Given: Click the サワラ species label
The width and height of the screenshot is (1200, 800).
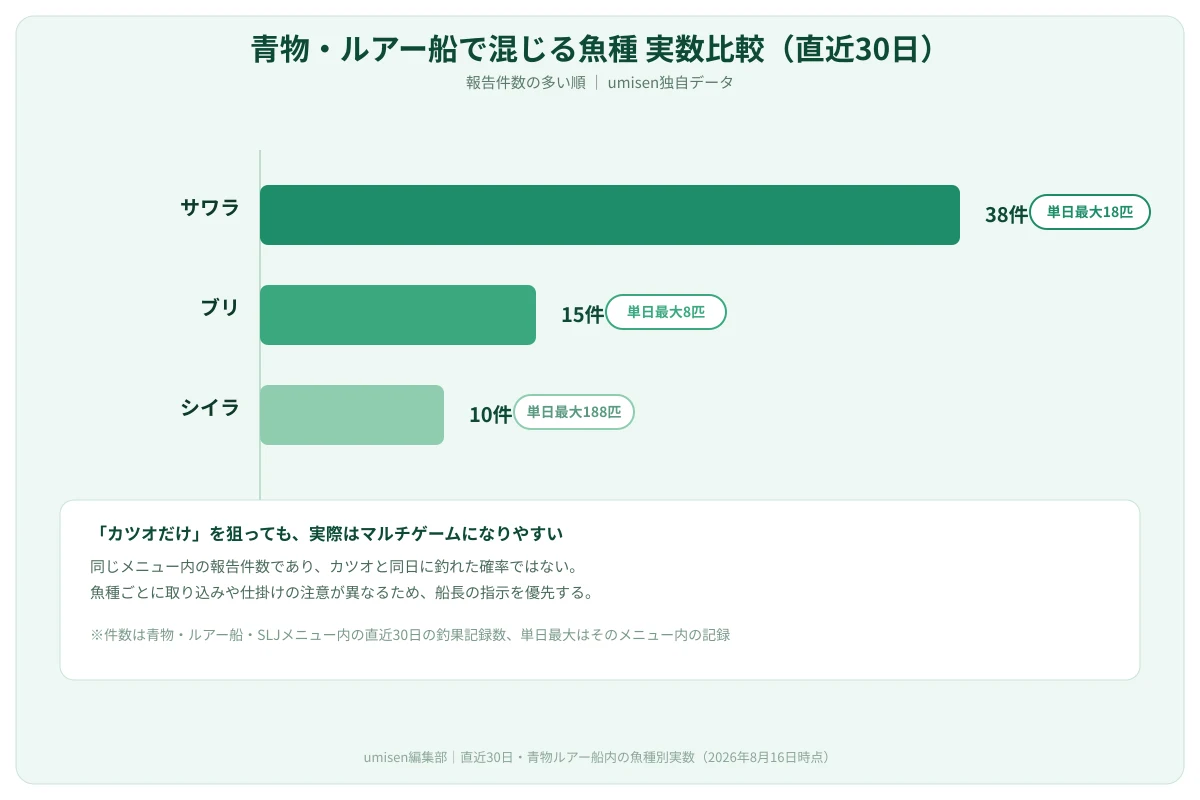Looking at the screenshot, I should click(210, 208).
